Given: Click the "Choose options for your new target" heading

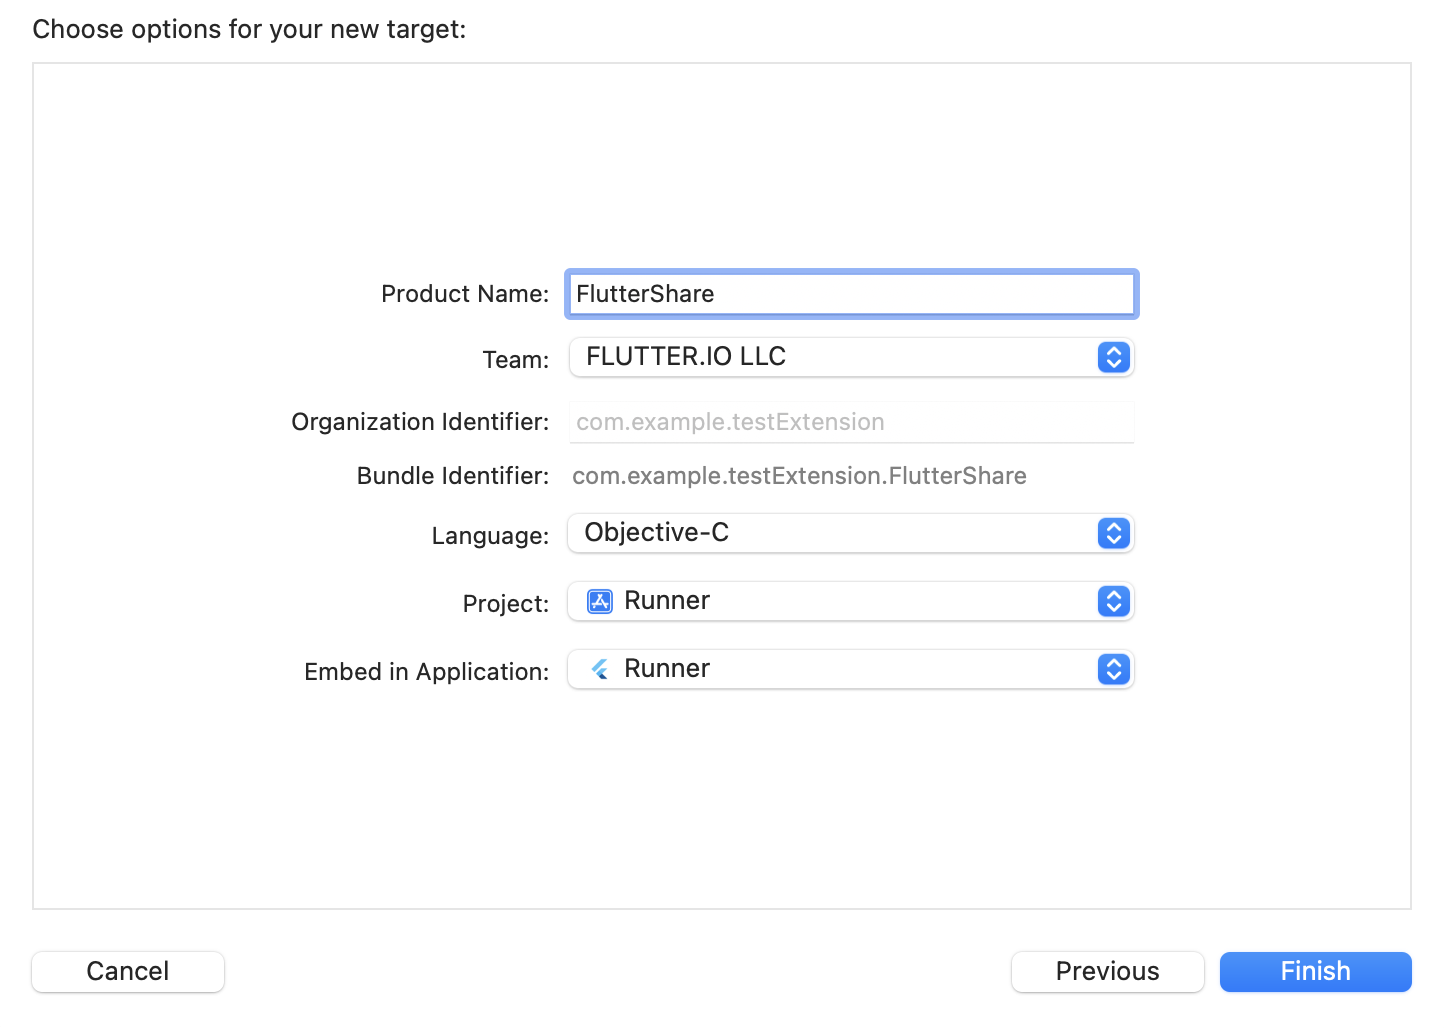Looking at the screenshot, I should point(249,29).
